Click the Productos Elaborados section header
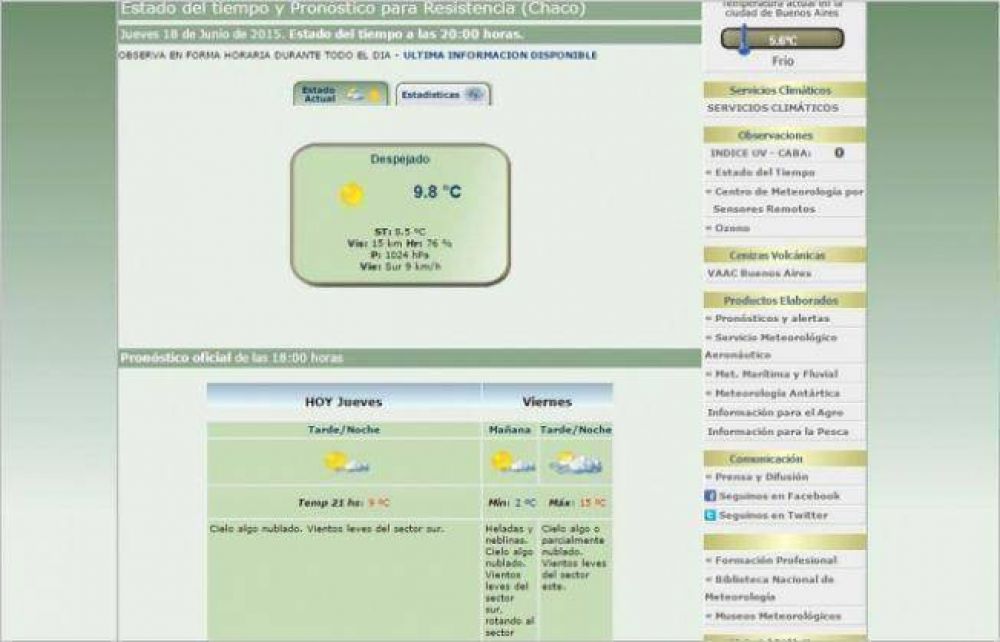1000x642 pixels. pyautogui.click(x=784, y=300)
